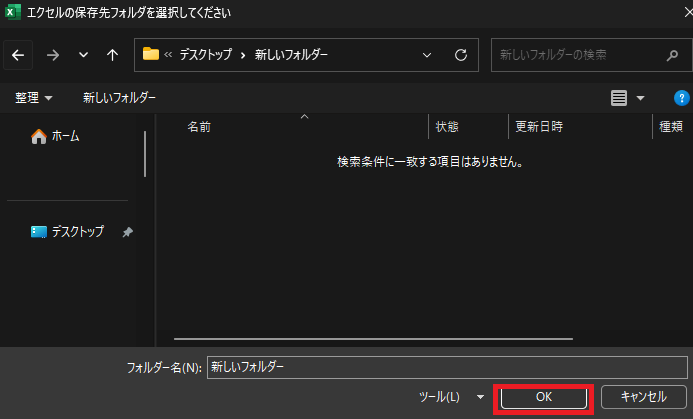Select デスクトップ in the navigation pane

76,231
